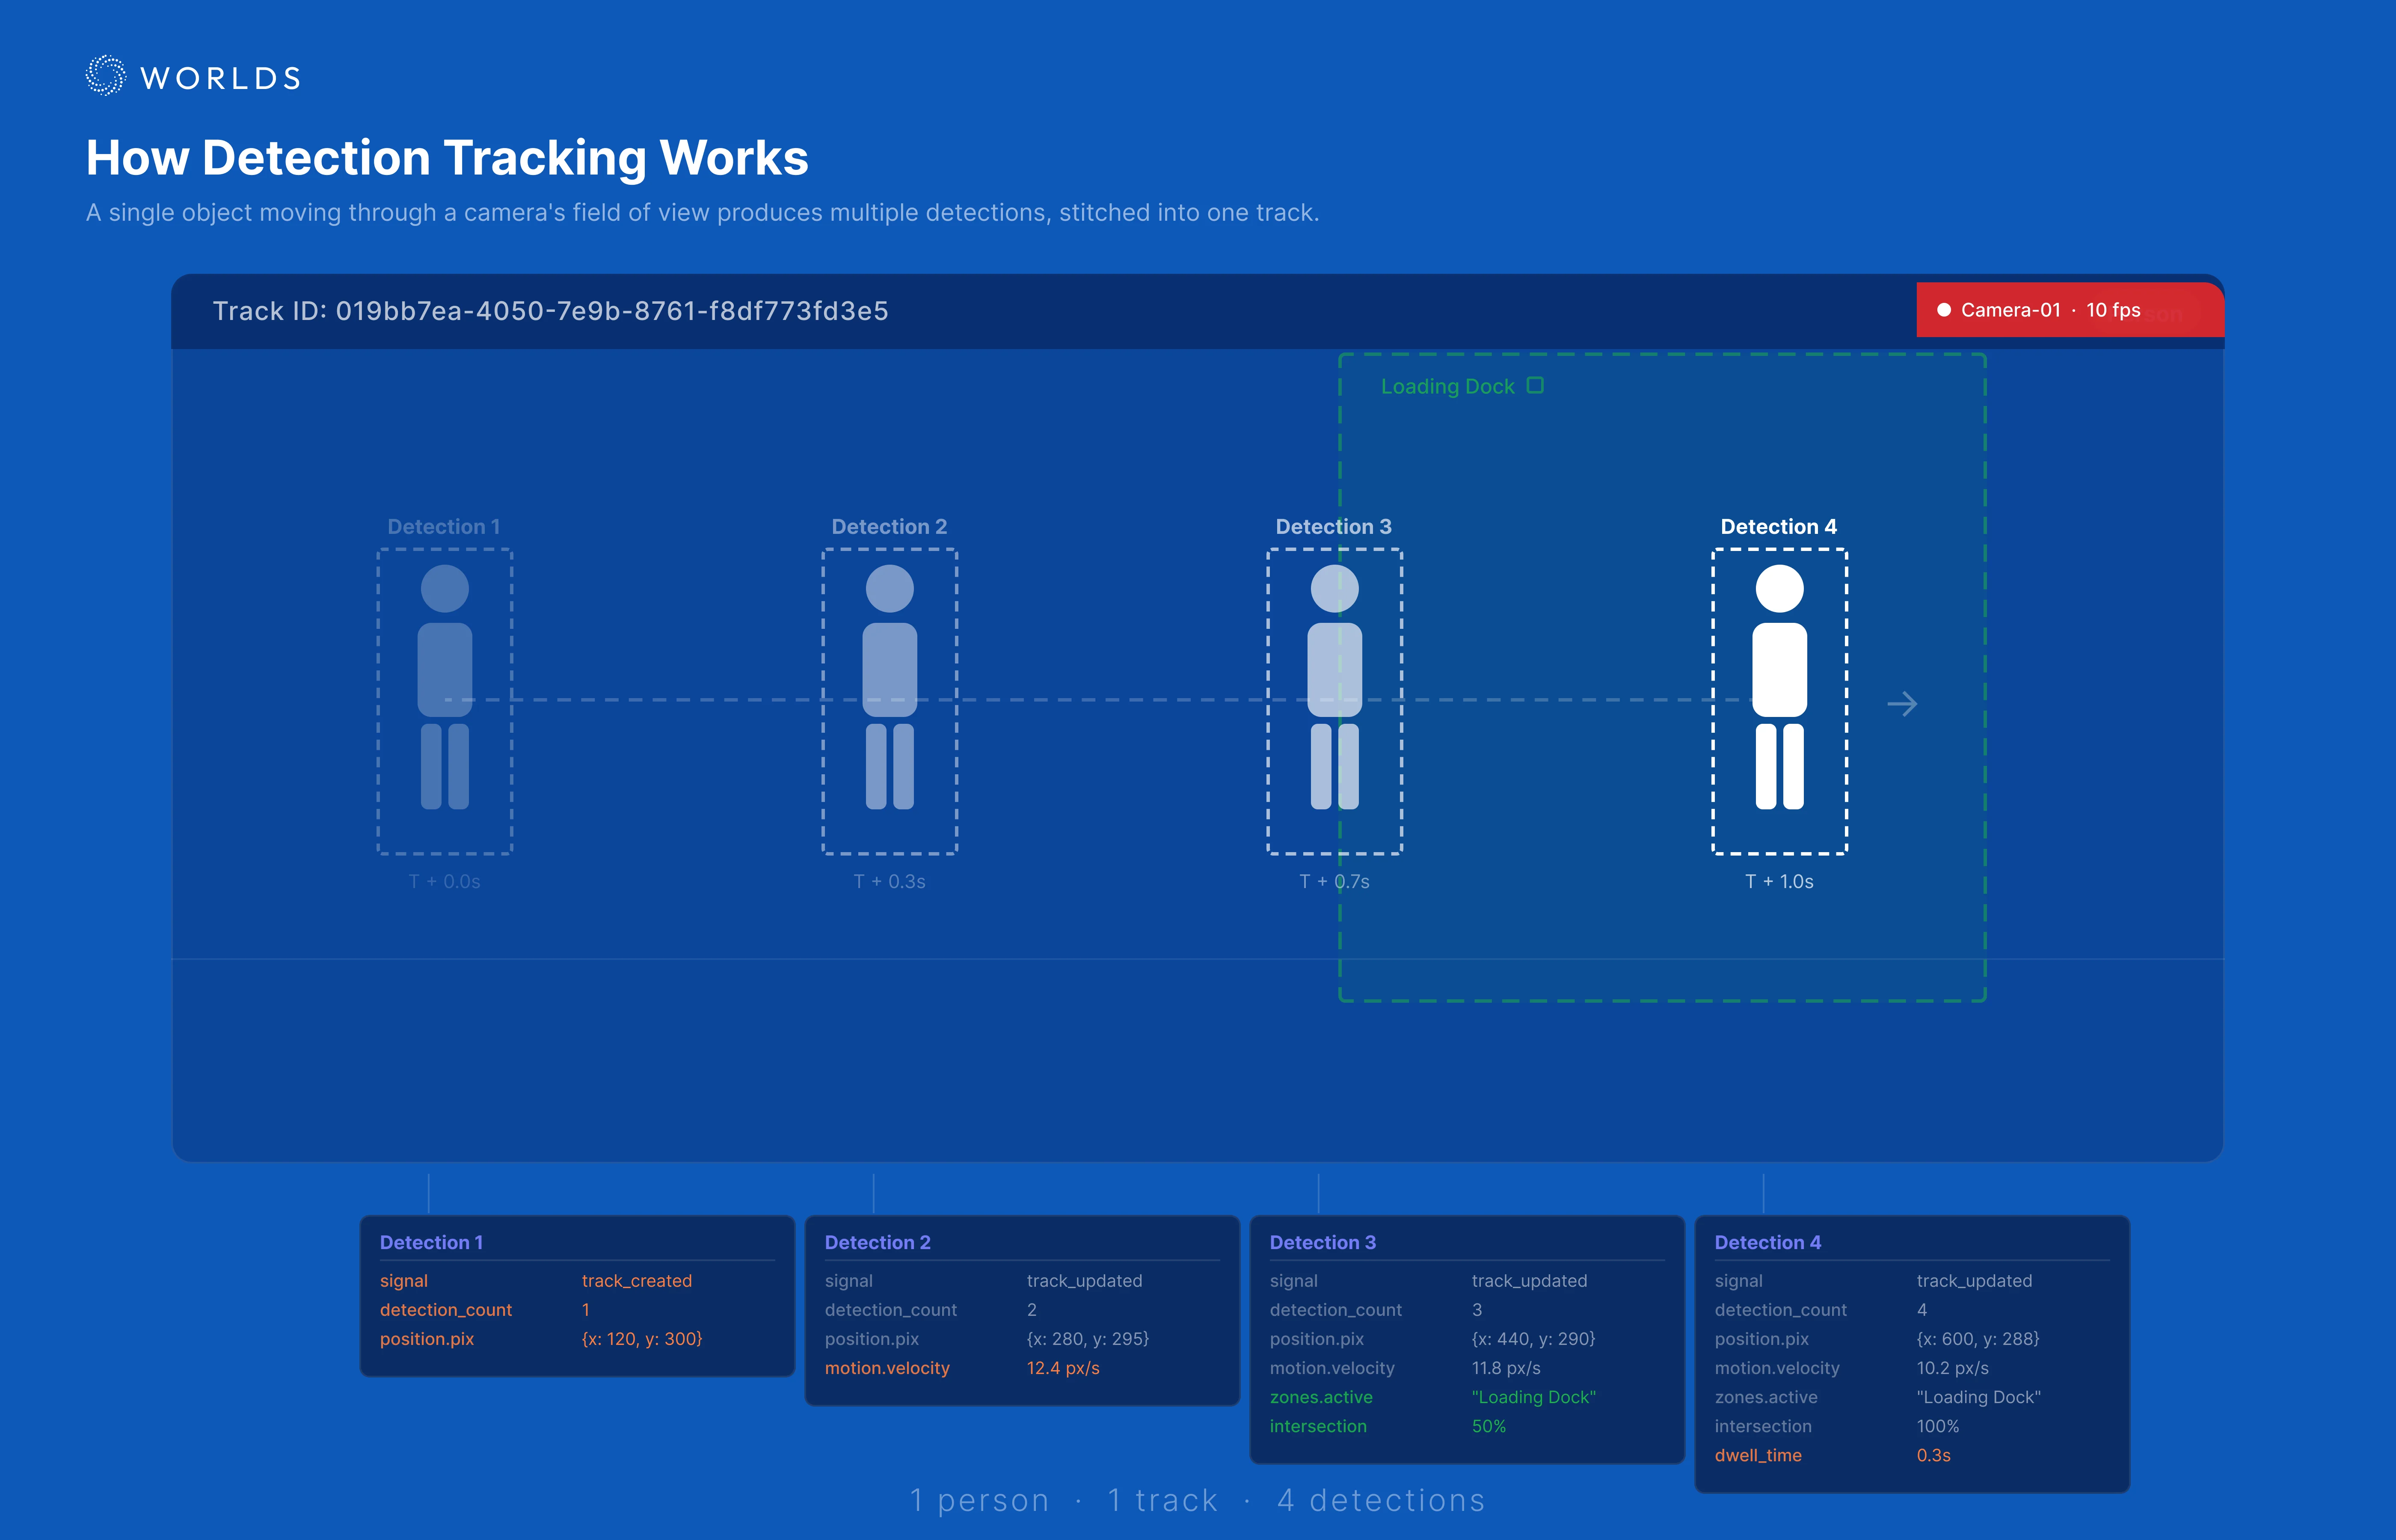Click the small square icon beside Loading Dock

[1535, 385]
